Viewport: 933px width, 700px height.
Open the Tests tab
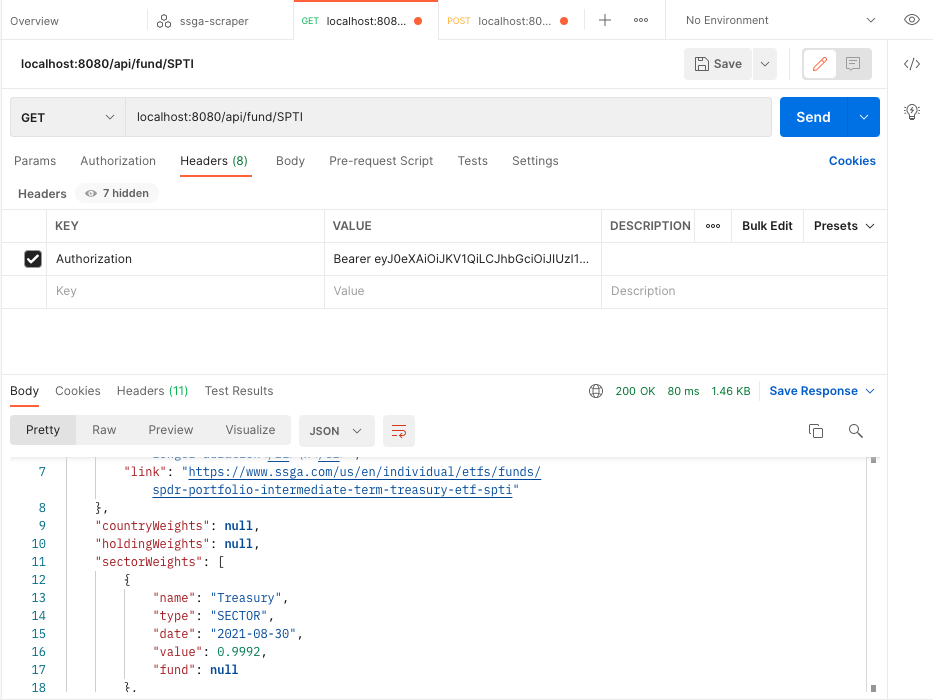[x=472, y=161]
